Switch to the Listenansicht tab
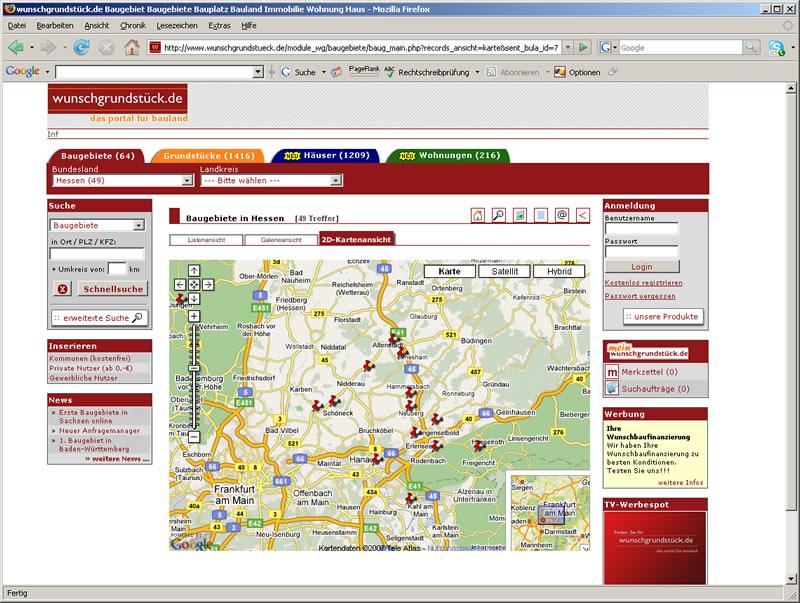 tap(206, 240)
